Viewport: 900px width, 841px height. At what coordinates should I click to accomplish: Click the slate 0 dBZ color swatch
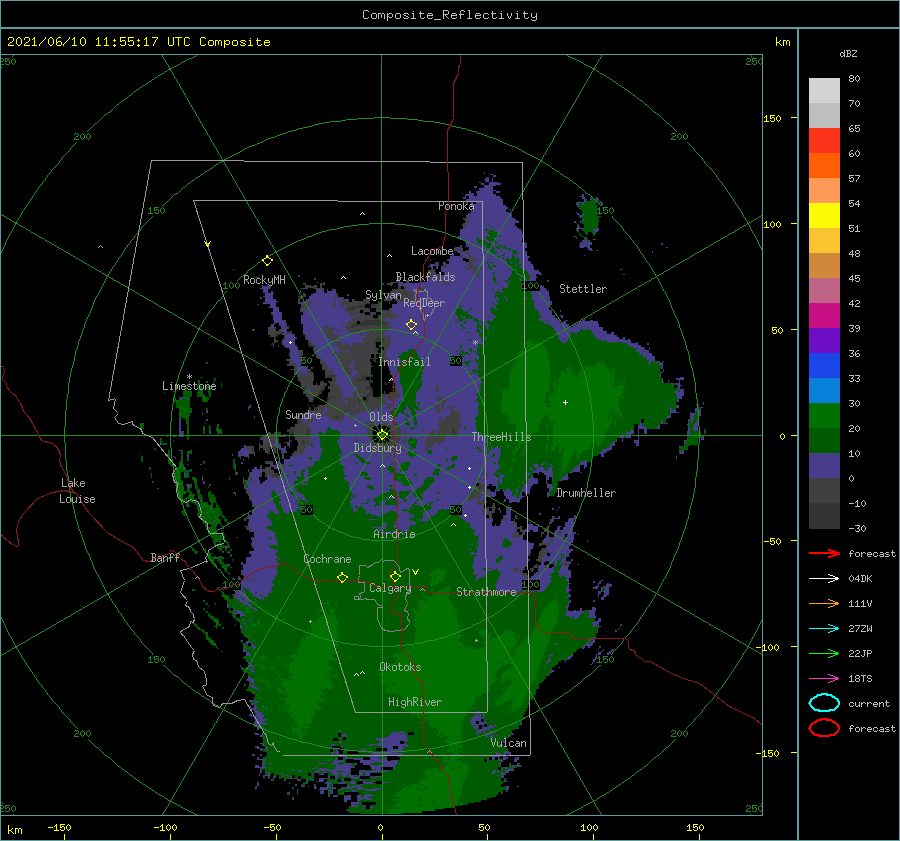[824, 466]
